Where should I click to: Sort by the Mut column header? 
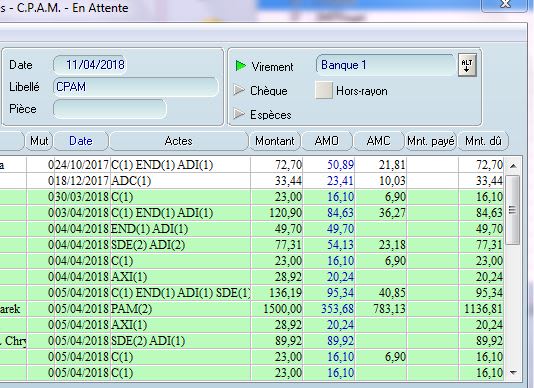[39, 141]
